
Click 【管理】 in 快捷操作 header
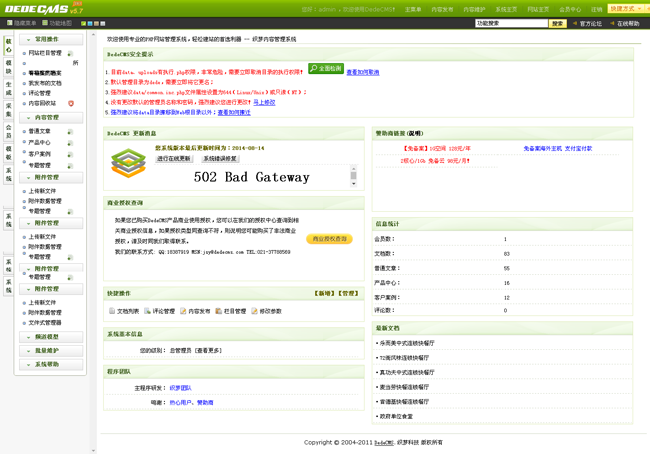pyautogui.click(x=348, y=294)
